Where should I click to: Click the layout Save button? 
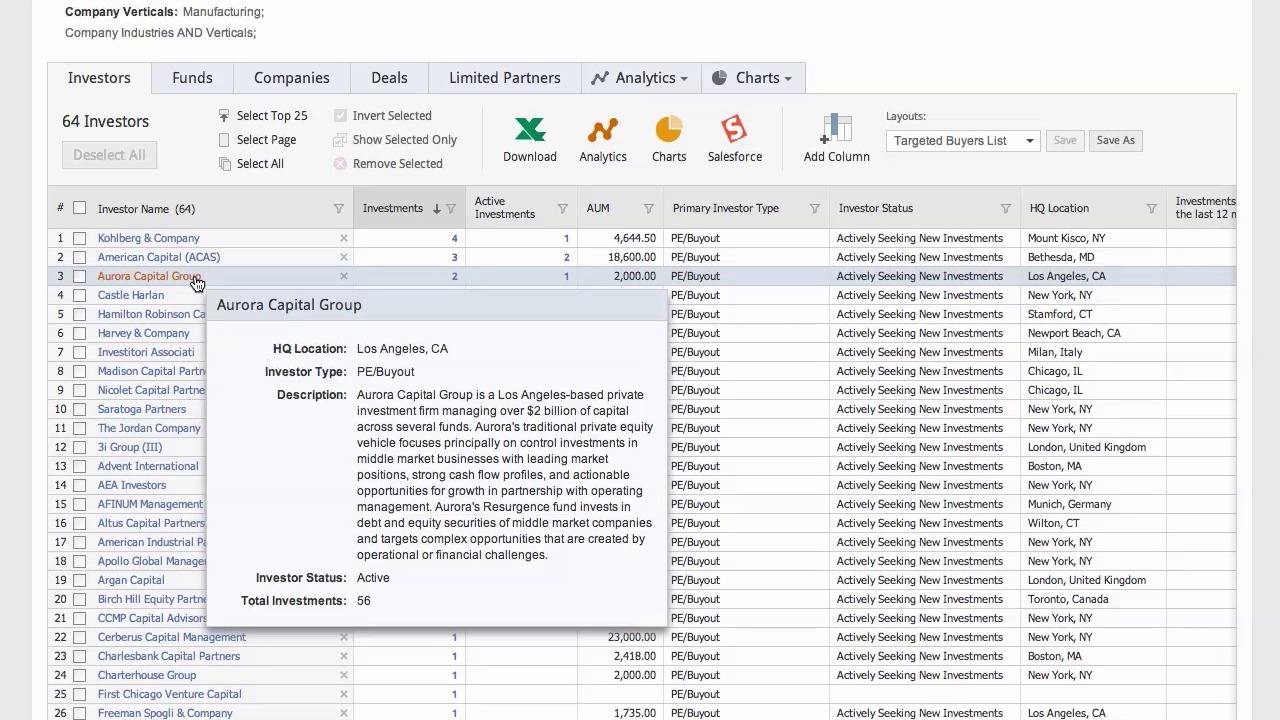(1065, 141)
